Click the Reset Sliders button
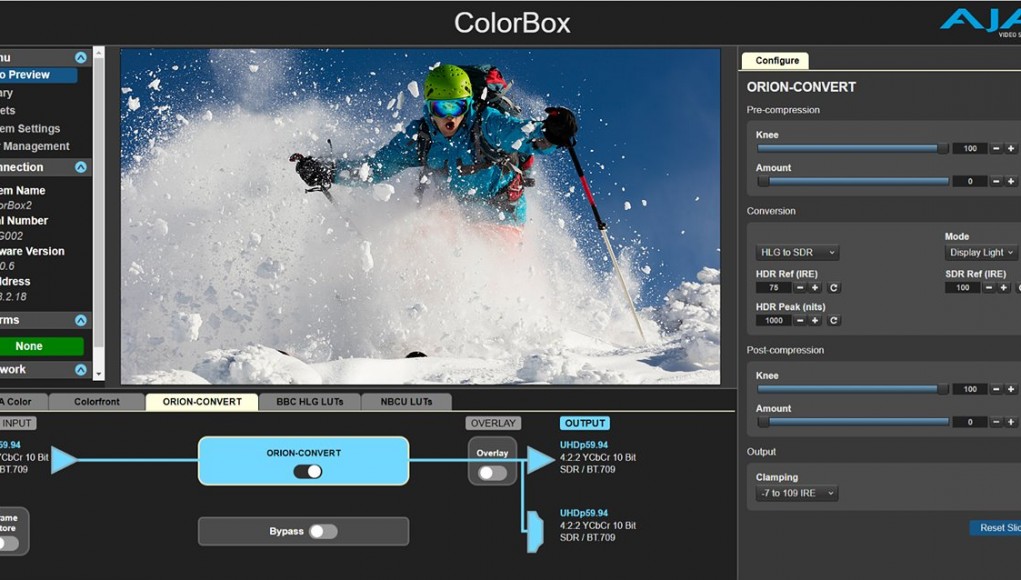 coord(996,528)
